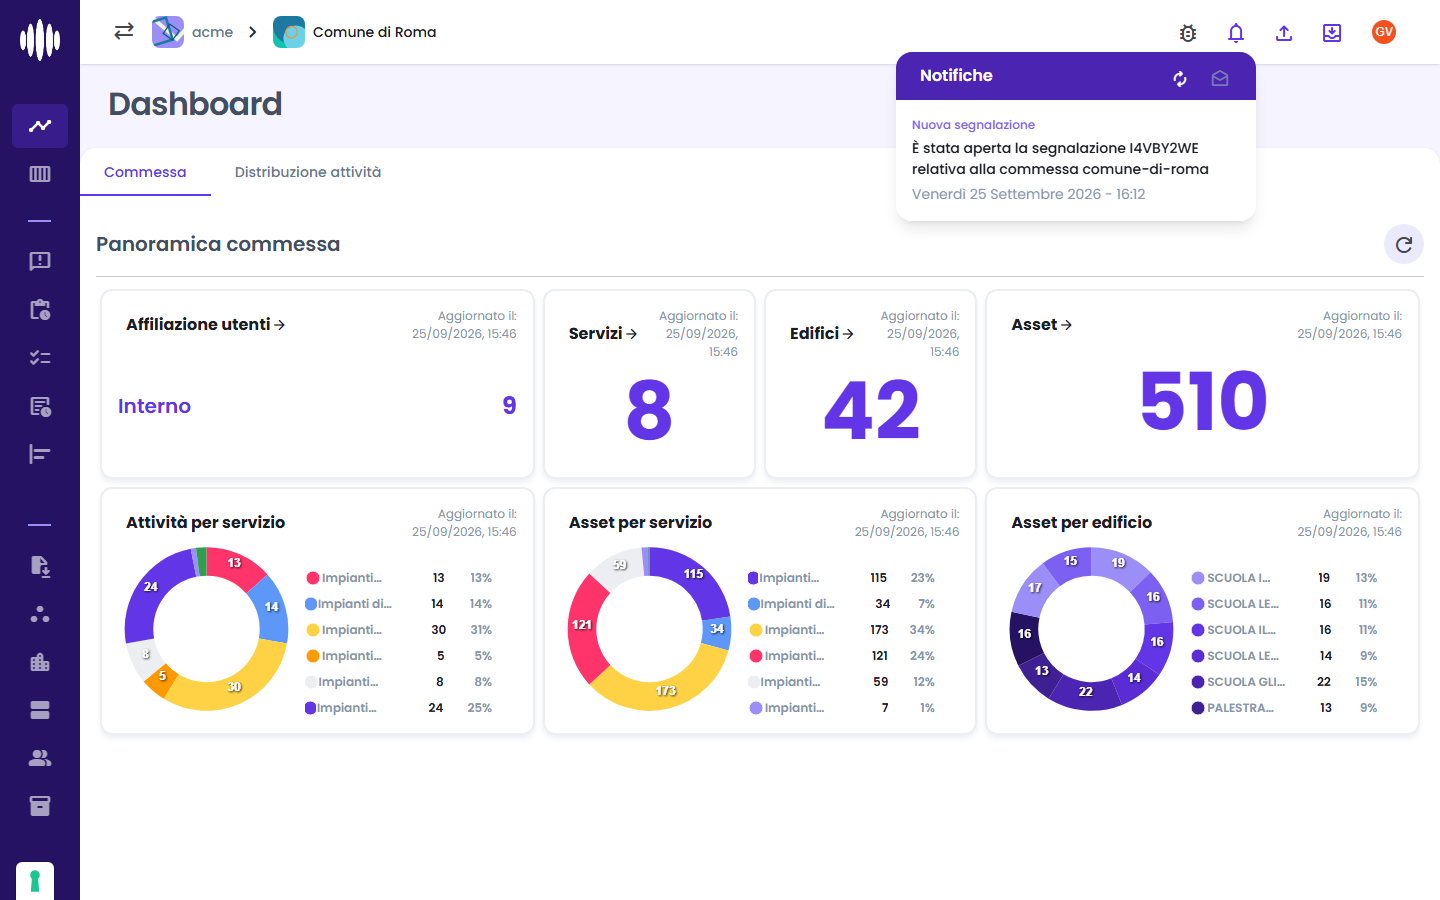
Task: Toggle the notifications bell icon
Action: pyautogui.click(x=1236, y=33)
